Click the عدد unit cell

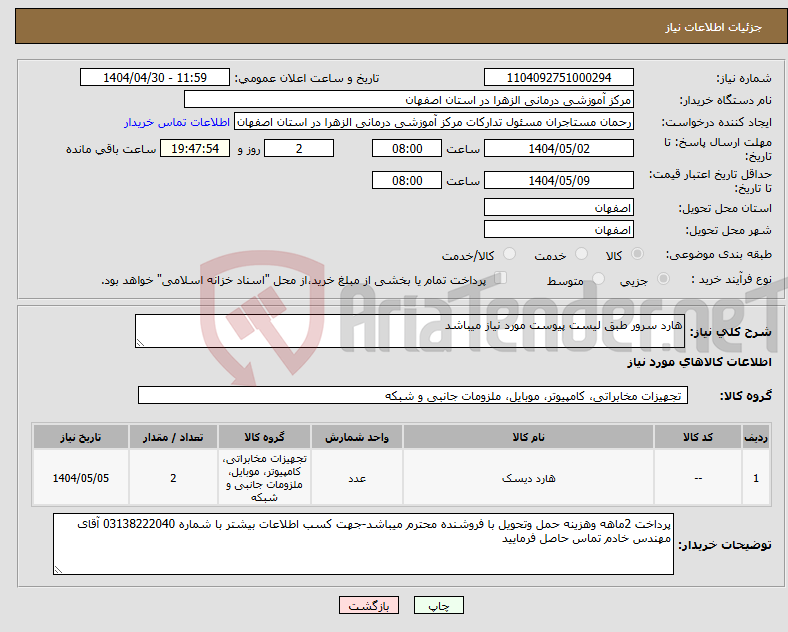pos(357,478)
